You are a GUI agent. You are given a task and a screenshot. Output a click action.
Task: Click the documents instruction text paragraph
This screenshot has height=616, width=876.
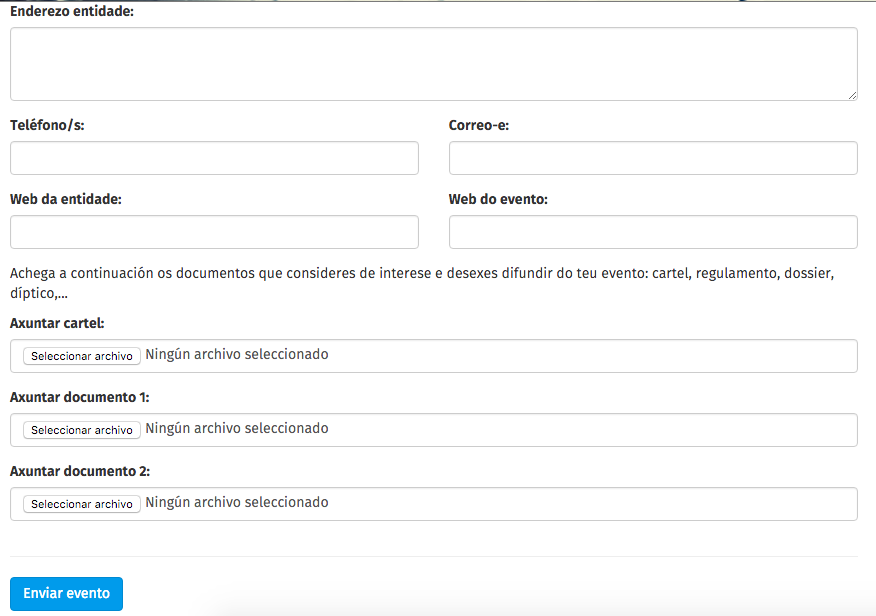pos(422,281)
